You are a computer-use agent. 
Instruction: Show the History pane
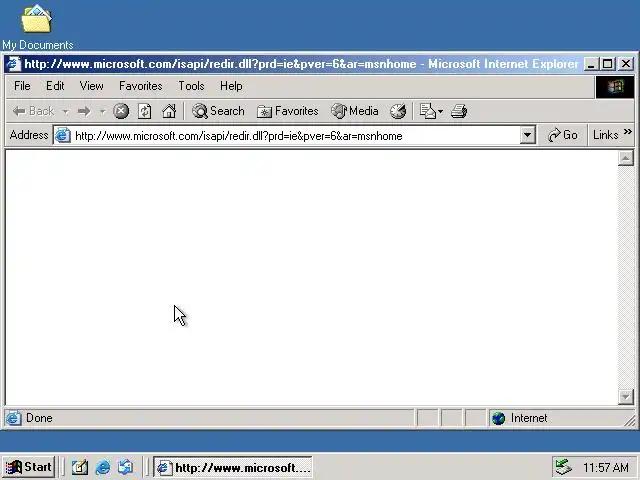point(398,111)
